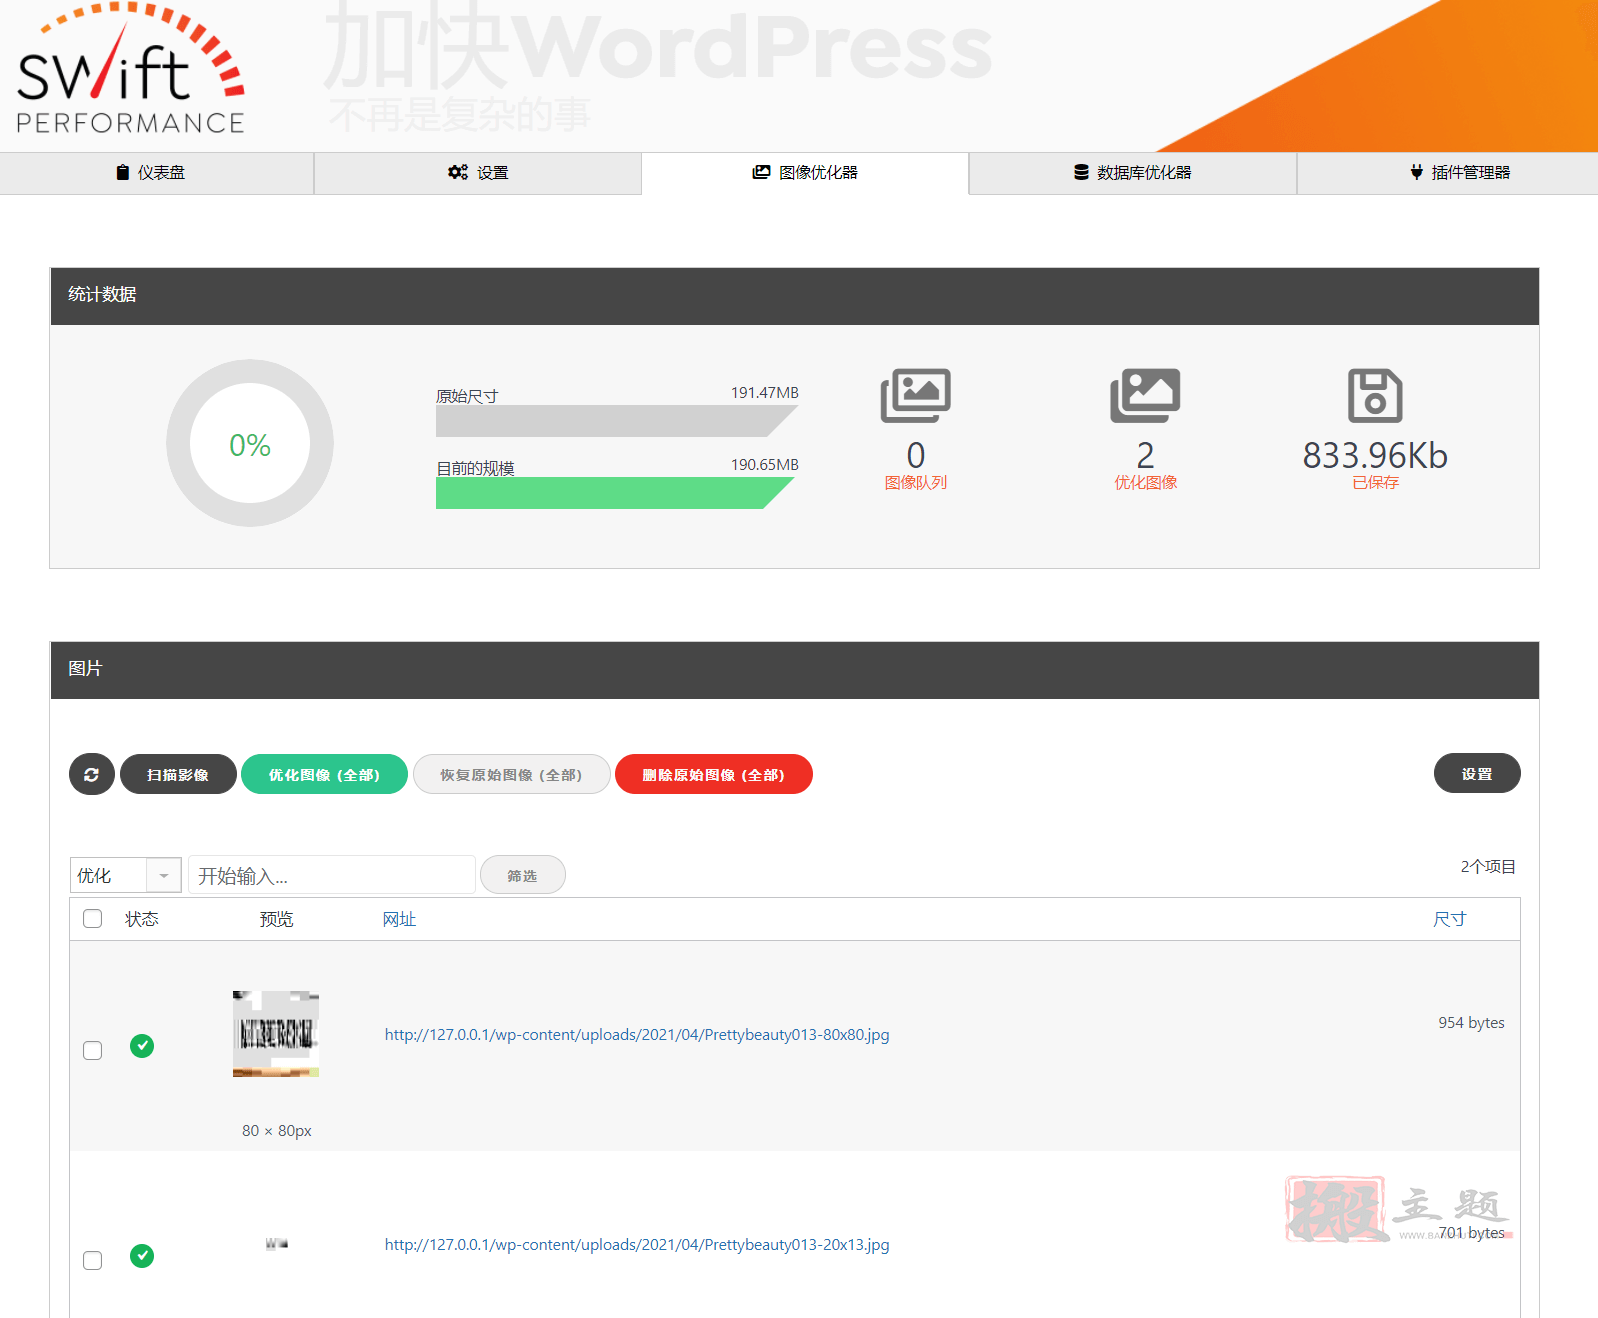Open the 仪表盘 dashboard tab
The width and height of the screenshot is (1598, 1318).
point(151,173)
